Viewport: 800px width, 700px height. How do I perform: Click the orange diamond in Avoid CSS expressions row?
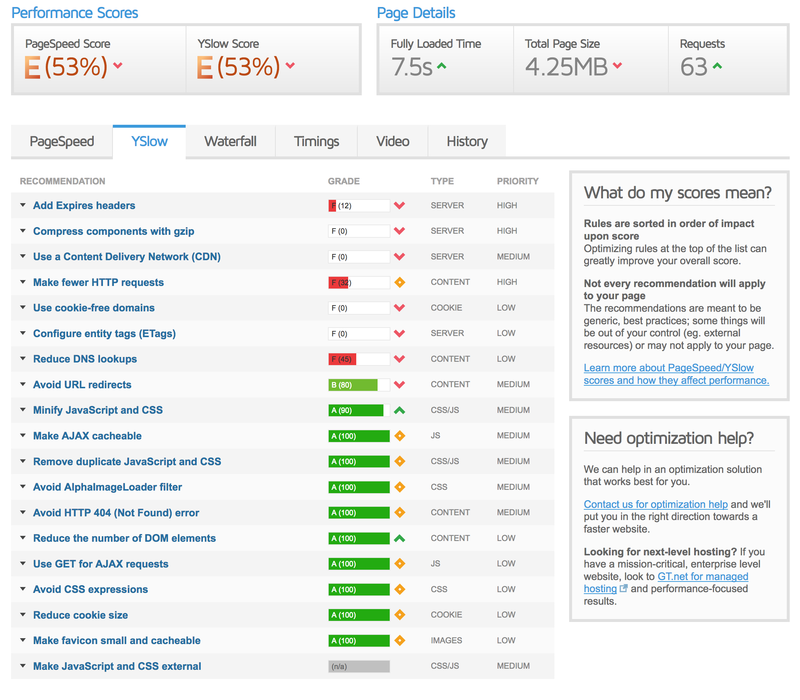point(400,589)
